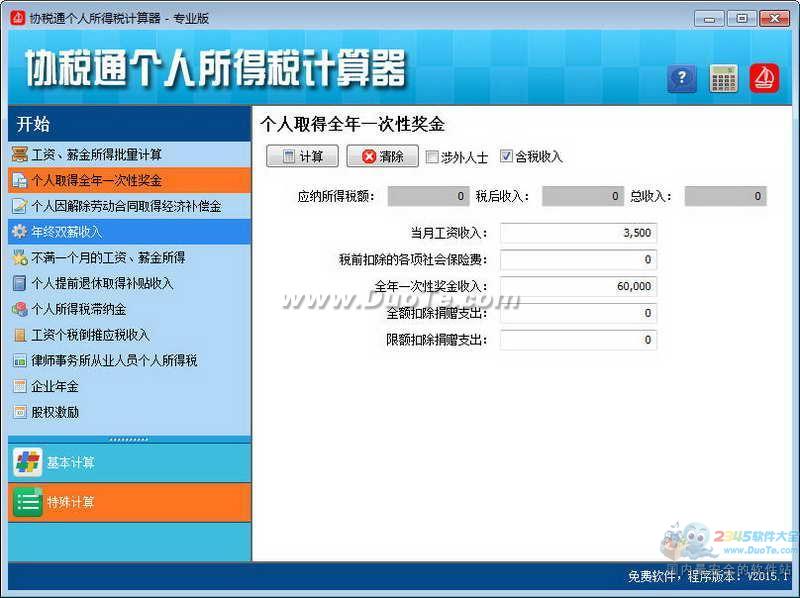Select 律师事务所从业人员个人所得税 item

click(130, 361)
